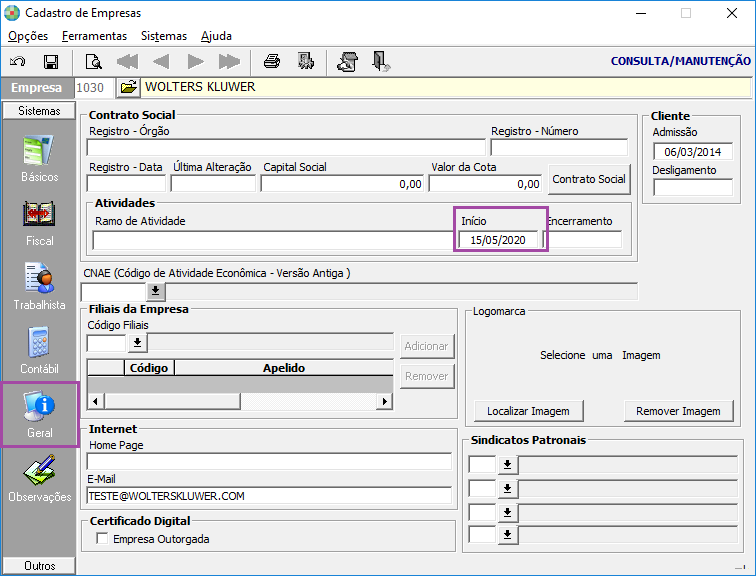Focus the Última Alteração field
Image resolution: width=756 pixels, height=576 pixels.
pos(213,184)
